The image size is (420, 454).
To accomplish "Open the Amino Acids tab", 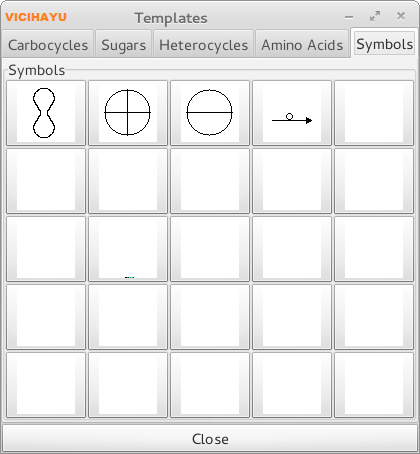I will 302,45.
